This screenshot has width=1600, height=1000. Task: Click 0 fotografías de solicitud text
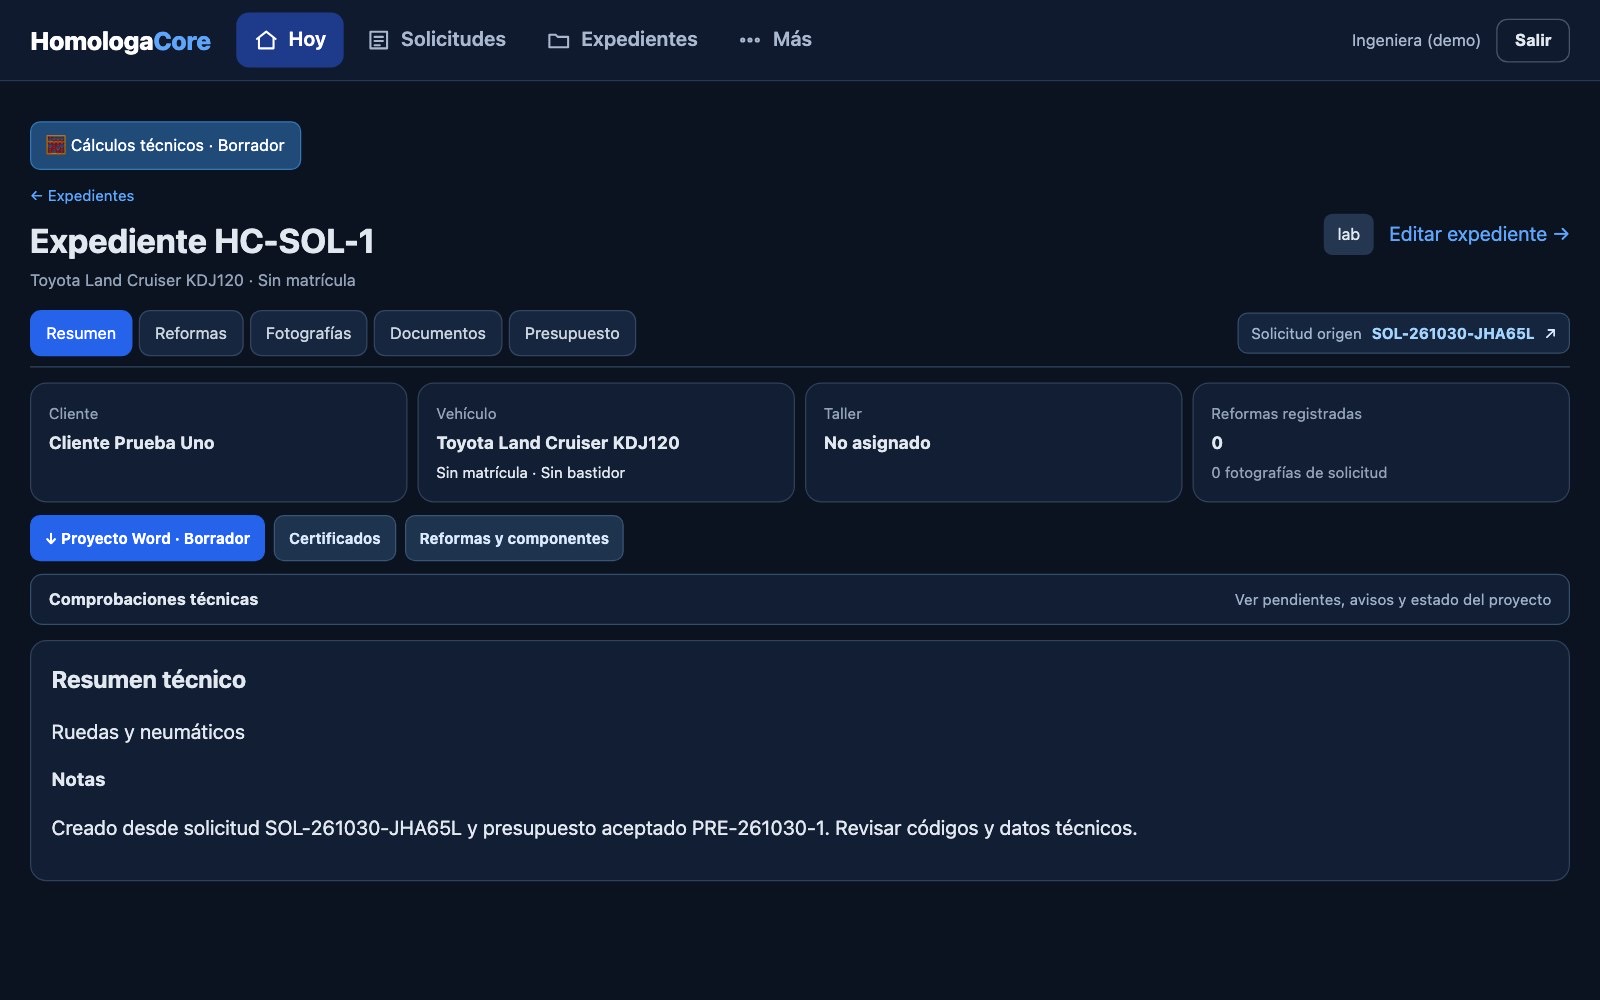pyautogui.click(x=1299, y=473)
